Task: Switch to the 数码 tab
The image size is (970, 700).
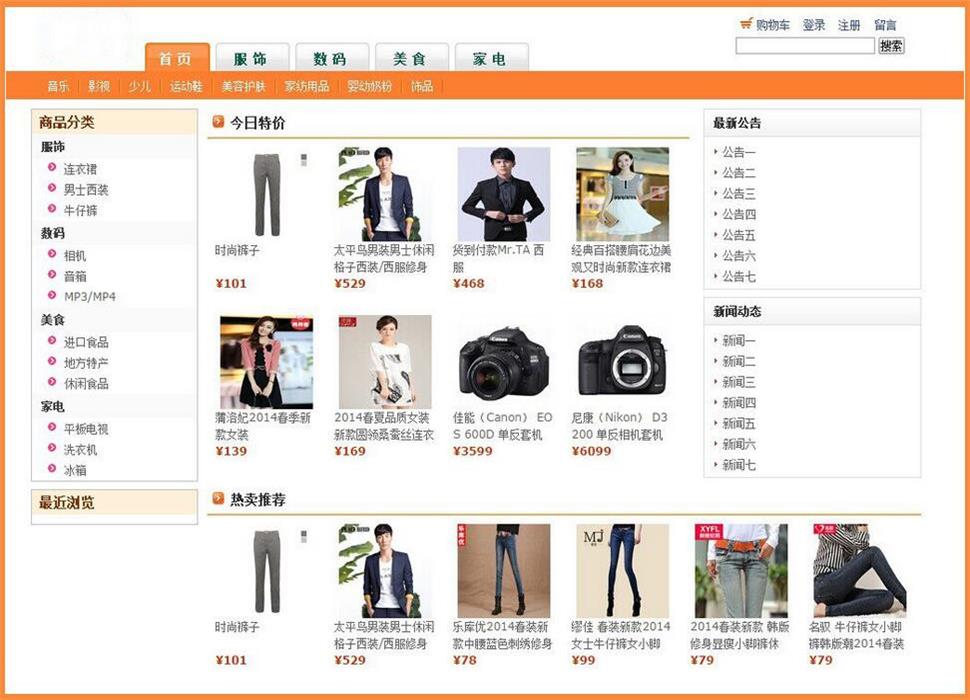Action: click(x=332, y=58)
